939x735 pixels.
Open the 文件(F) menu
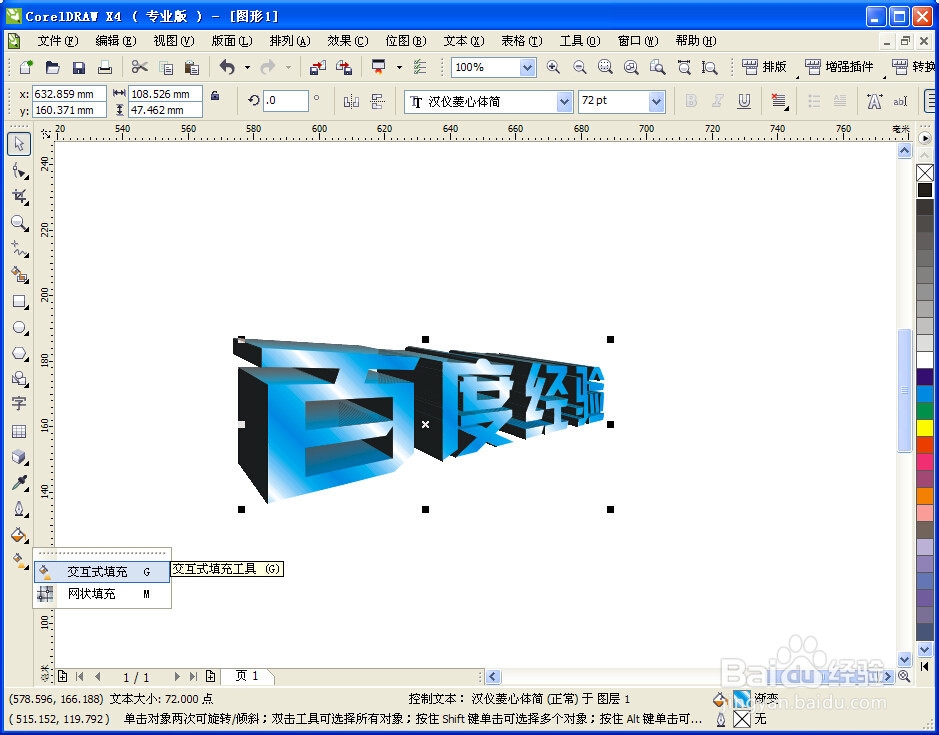57,41
